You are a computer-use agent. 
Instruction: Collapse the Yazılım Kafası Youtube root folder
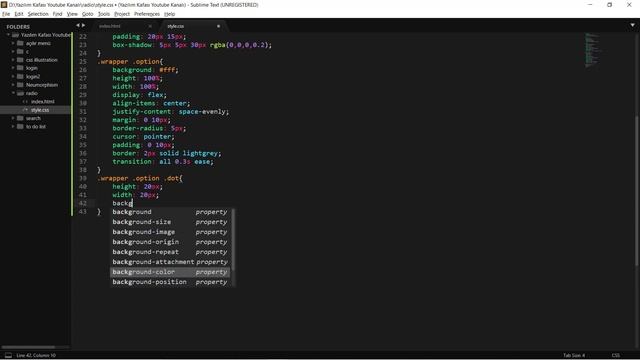(x=9, y=35)
